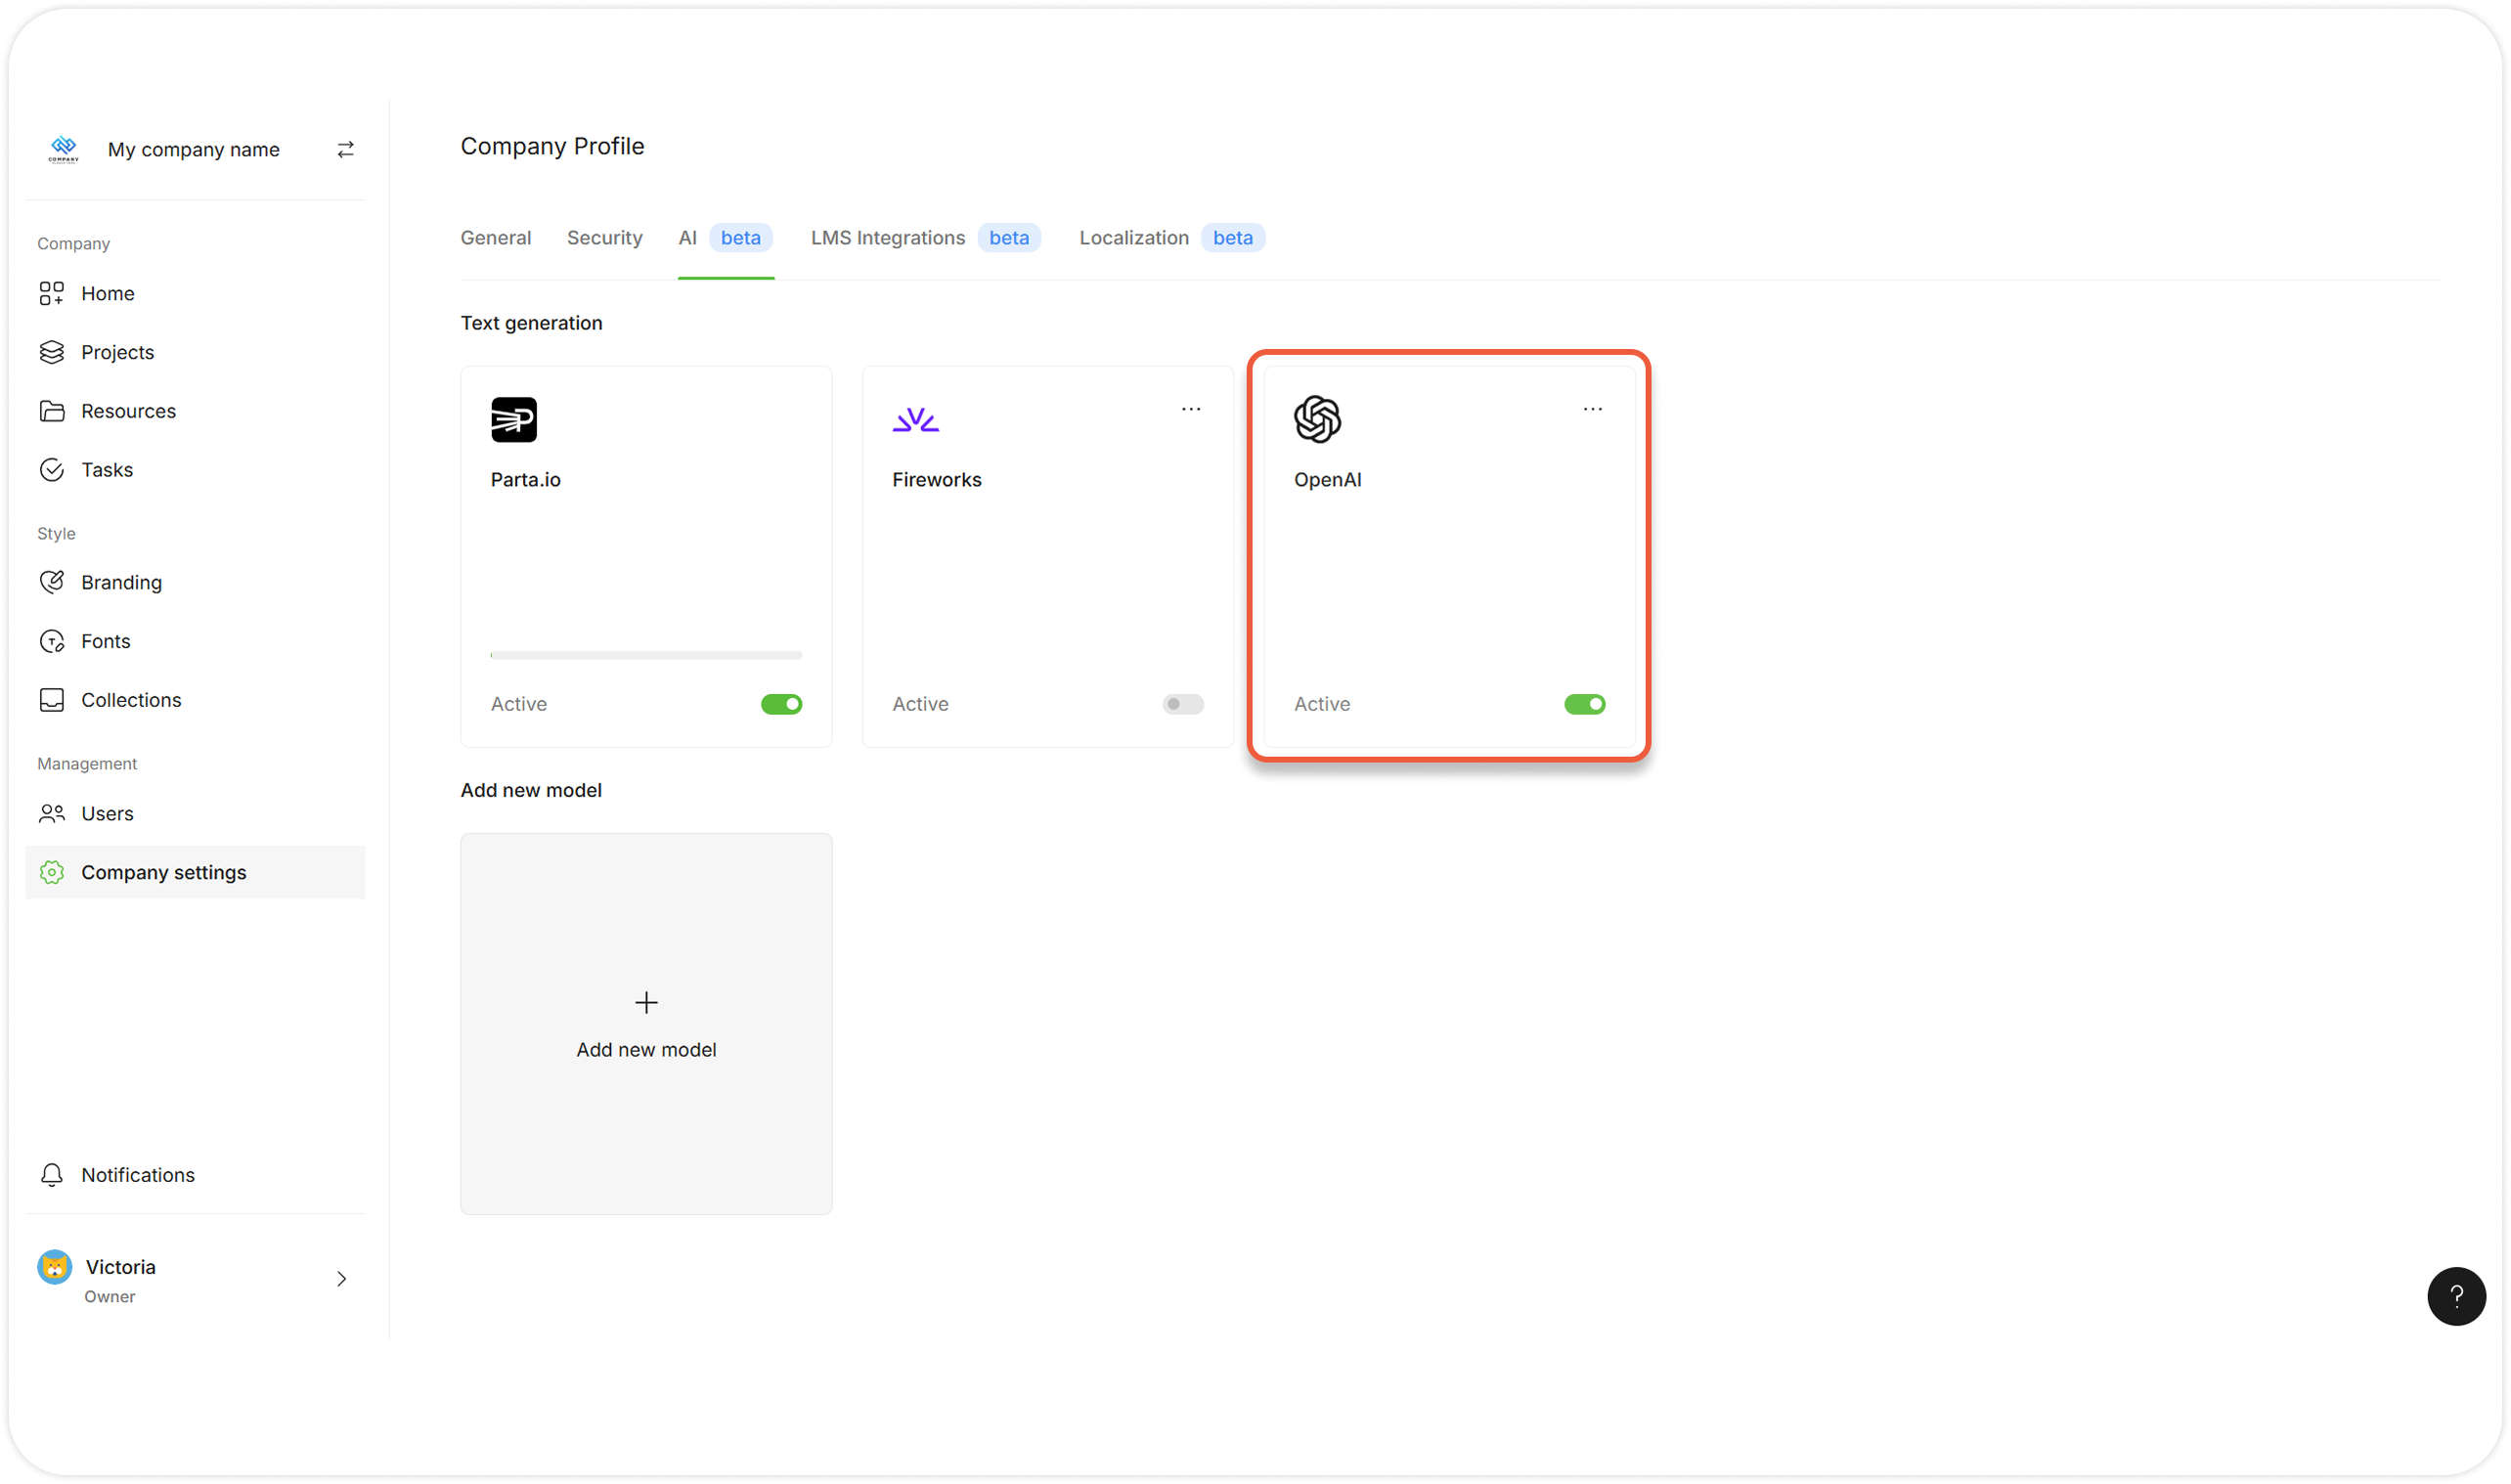Click the Home grid icon in sidebar
The width and height of the screenshot is (2511, 1484).
[x=51, y=293]
